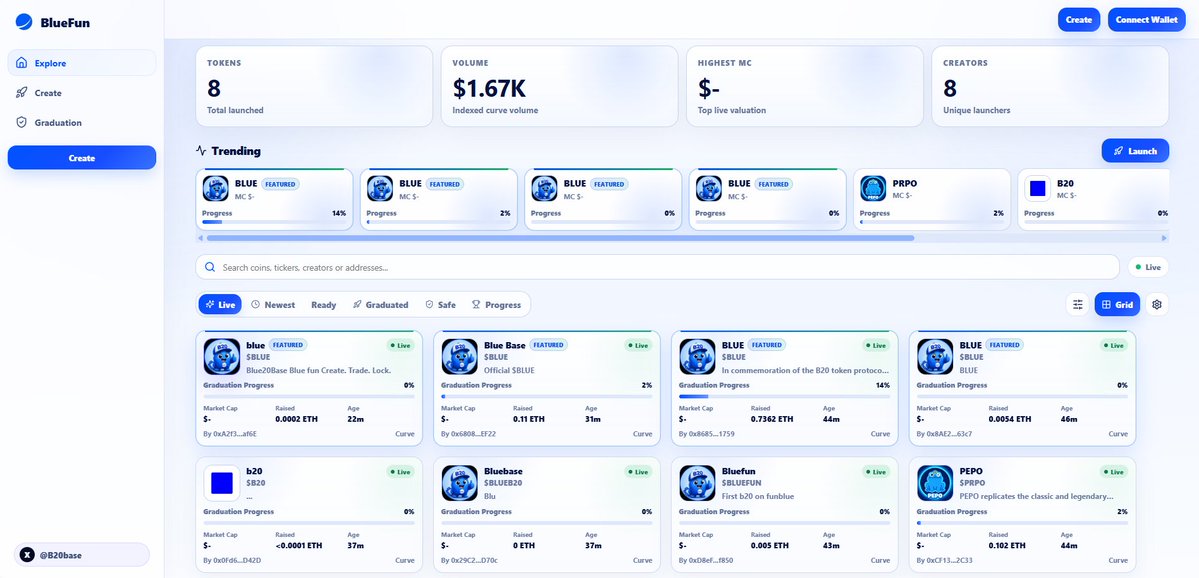This screenshot has height=578, width=1199.
Task: Open the filter sliders icon
Action: click(1078, 304)
